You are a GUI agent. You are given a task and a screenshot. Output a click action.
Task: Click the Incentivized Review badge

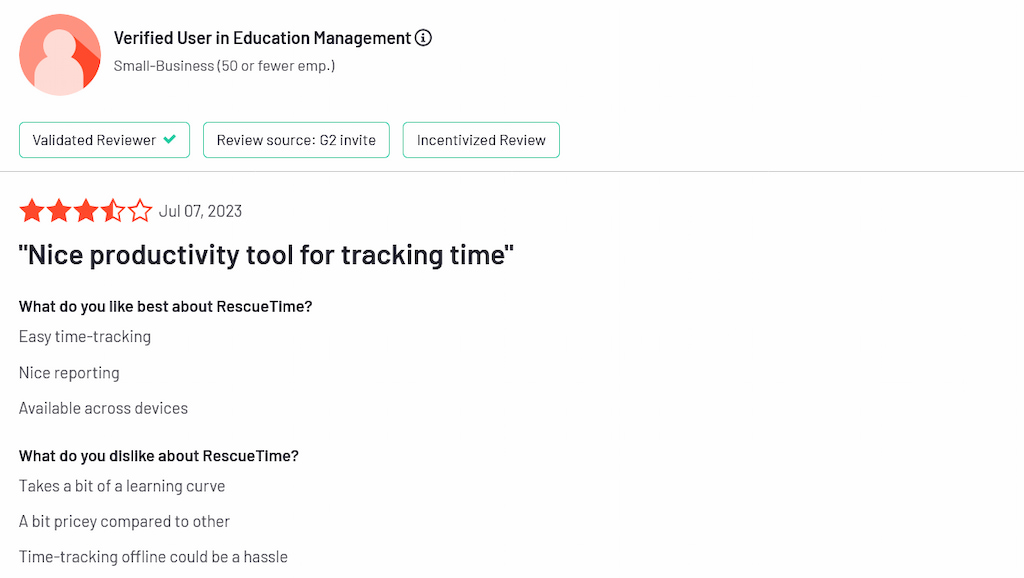pyautogui.click(x=481, y=140)
